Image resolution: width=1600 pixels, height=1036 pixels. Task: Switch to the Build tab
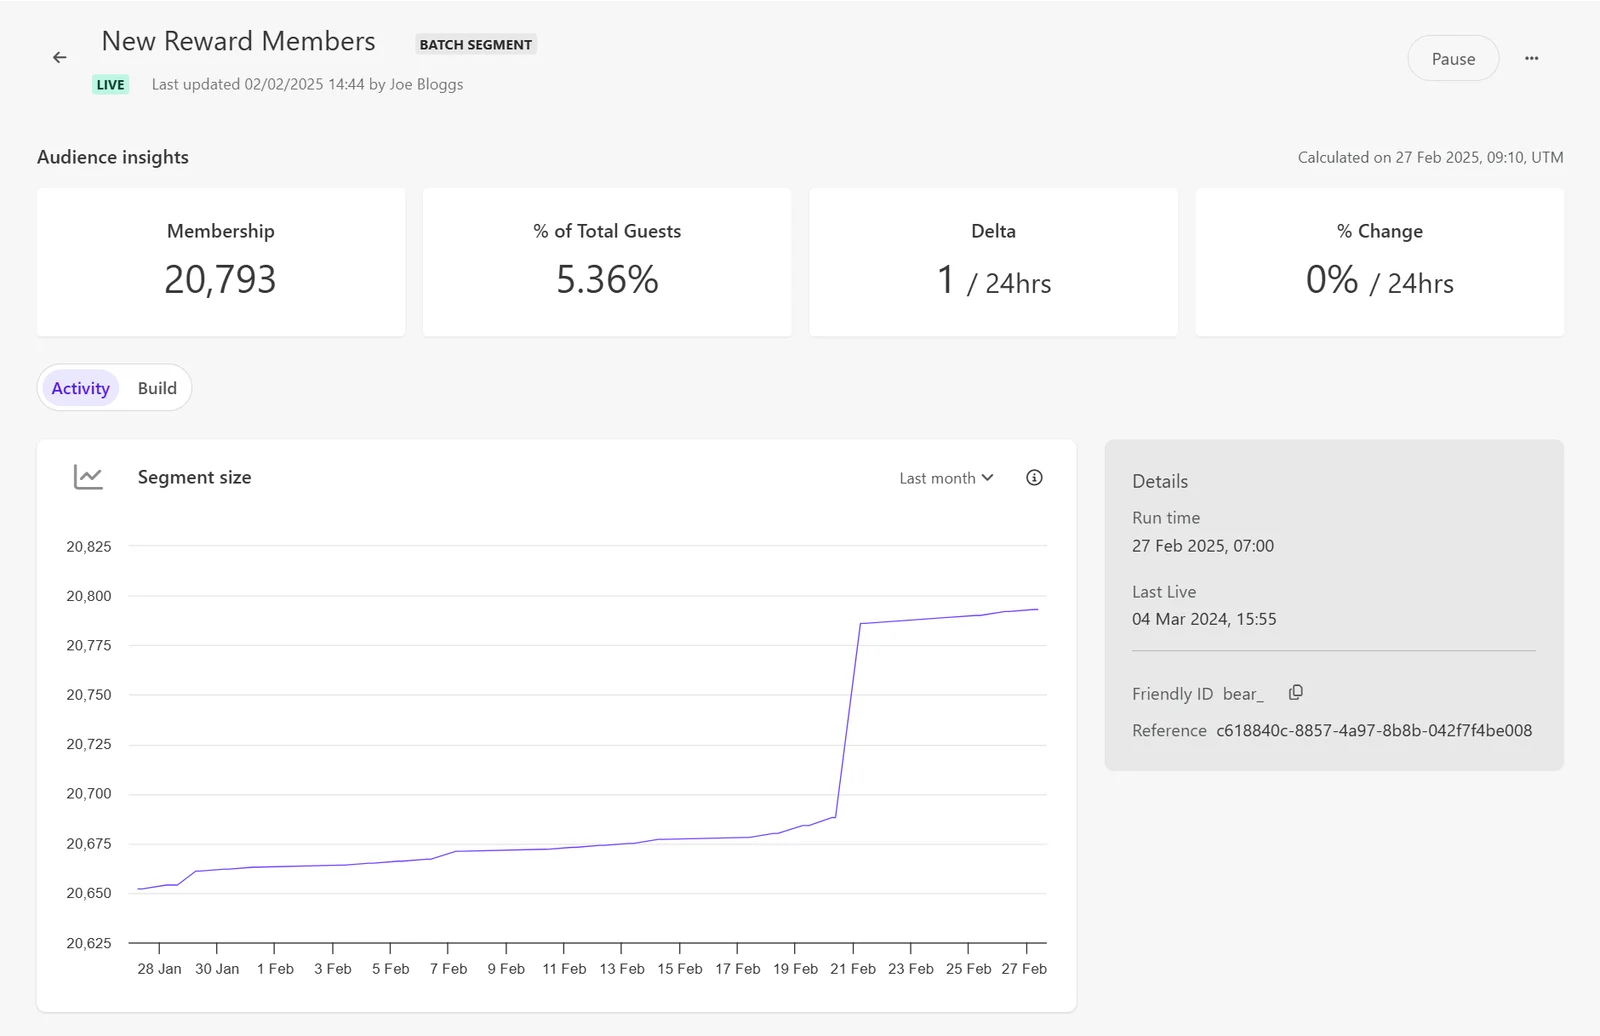pyautogui.click(x=157, y=388)
